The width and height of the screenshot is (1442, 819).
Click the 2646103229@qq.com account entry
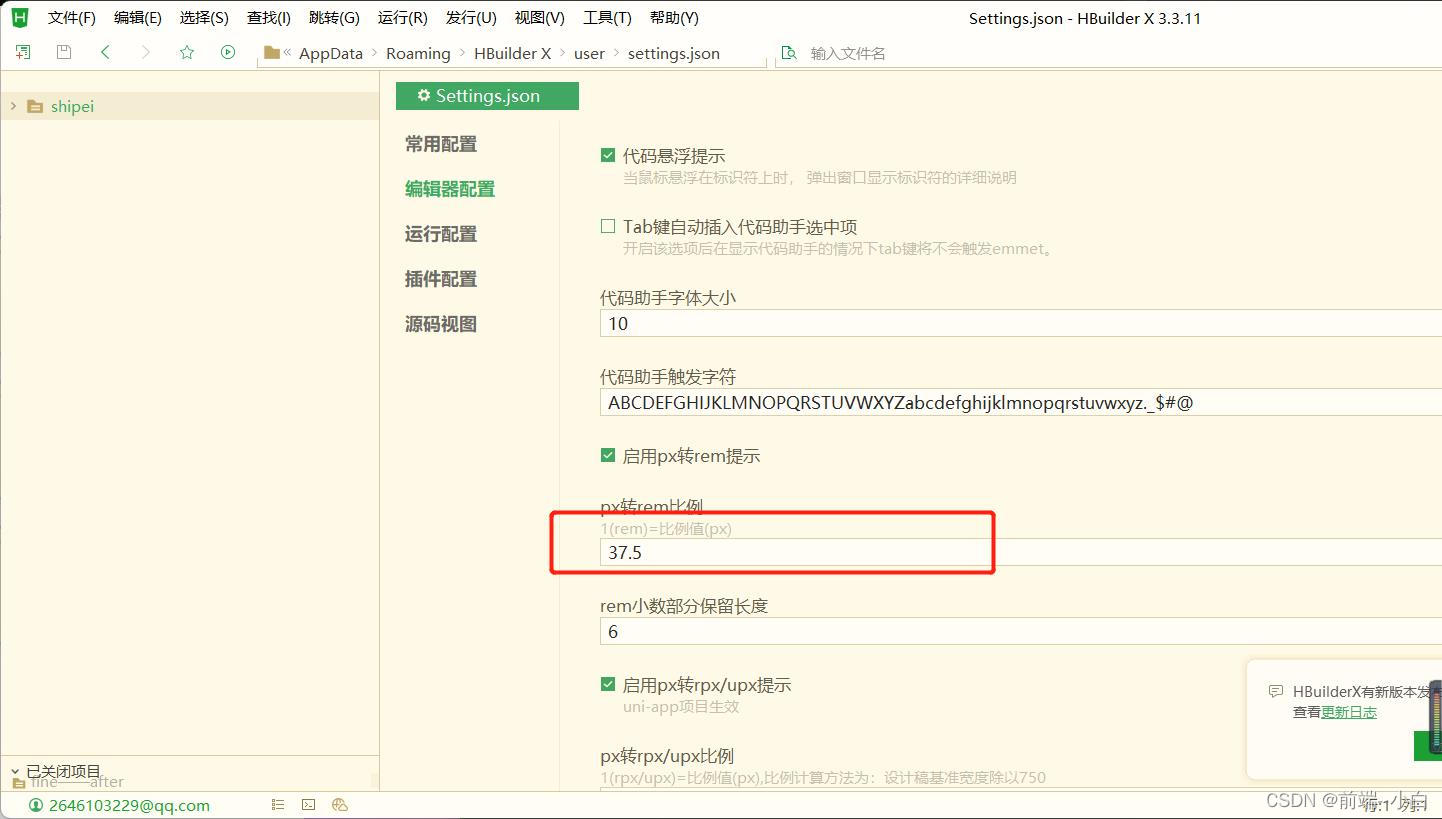[x=130, y=804]
